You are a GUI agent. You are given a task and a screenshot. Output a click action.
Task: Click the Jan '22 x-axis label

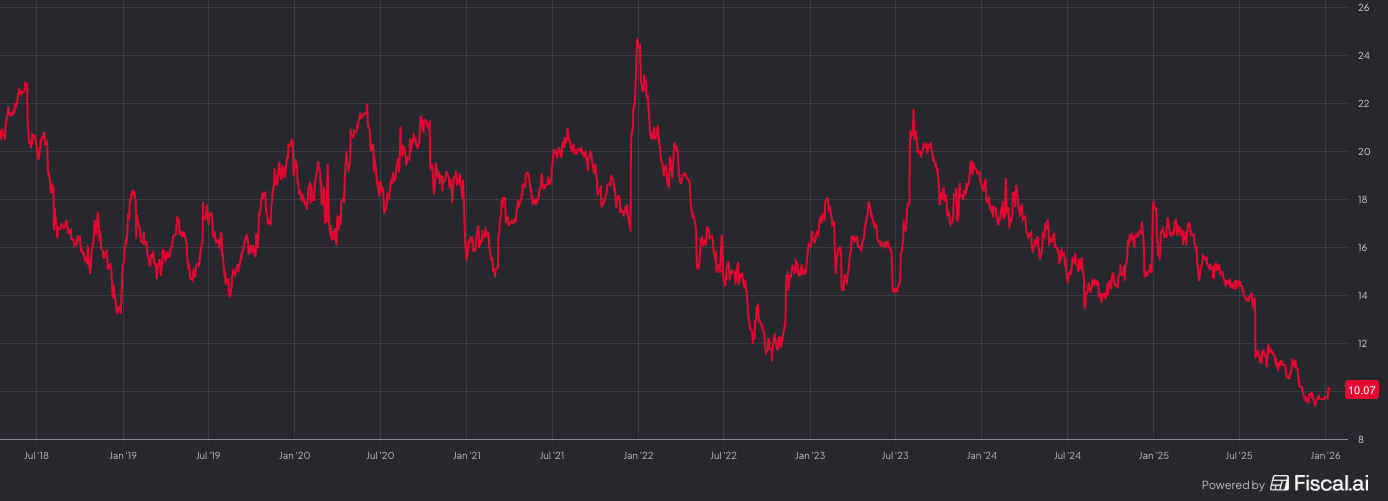(638, 456)
